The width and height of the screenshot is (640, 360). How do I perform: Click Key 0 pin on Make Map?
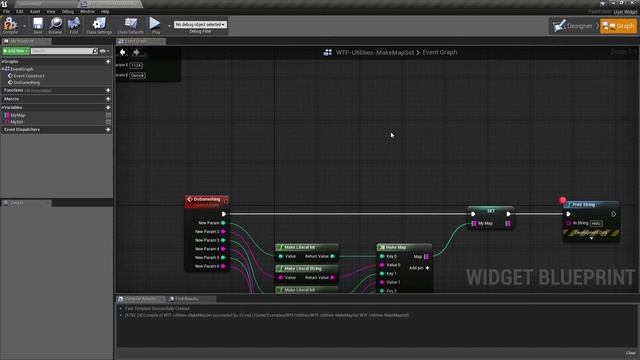point(382,256)
